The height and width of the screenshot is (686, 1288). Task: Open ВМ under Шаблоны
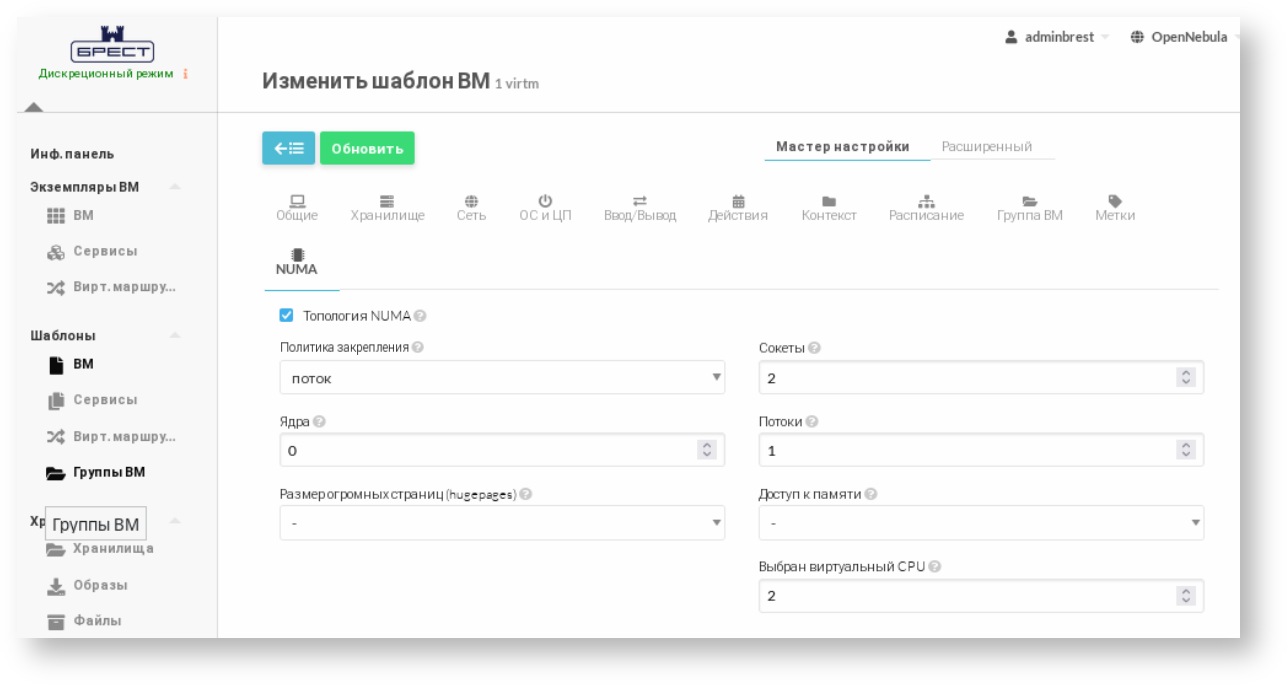pos(70,364)
